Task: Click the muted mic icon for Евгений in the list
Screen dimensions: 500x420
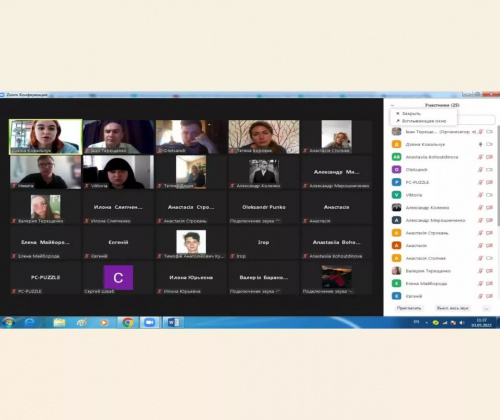Action: [x=480, y=296]
